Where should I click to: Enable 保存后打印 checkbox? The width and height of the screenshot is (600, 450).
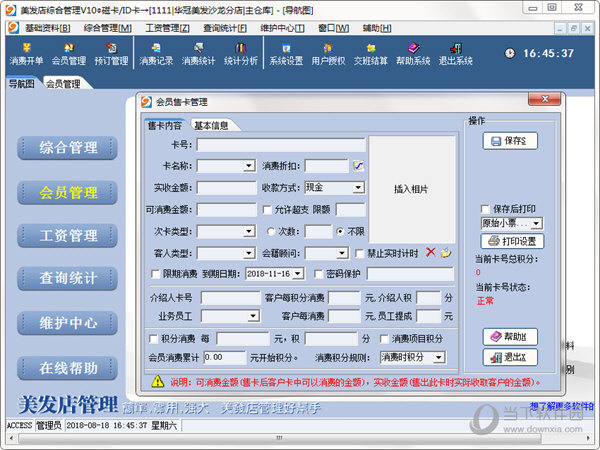[485, 209]
